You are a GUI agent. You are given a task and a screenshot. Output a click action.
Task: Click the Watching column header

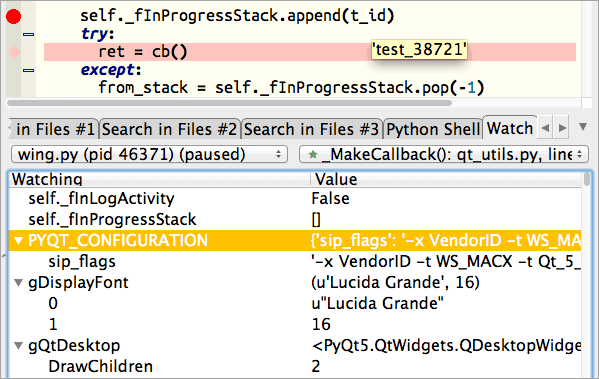click(x=159, y=179)
